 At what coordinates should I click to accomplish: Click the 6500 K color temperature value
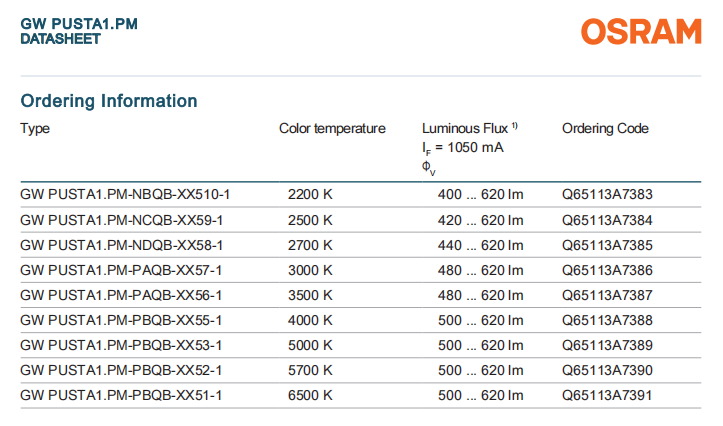pyautogui.click(x=310, y=395)
